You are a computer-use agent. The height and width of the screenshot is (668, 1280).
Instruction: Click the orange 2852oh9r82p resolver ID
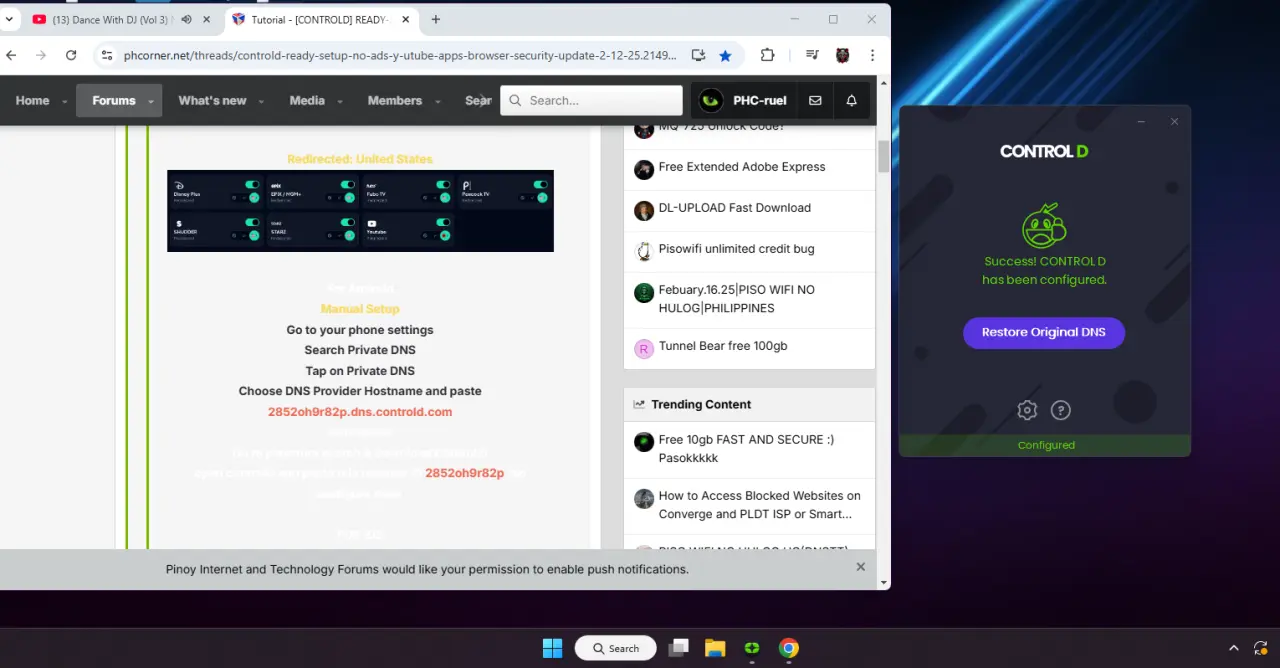coord(464,473)
